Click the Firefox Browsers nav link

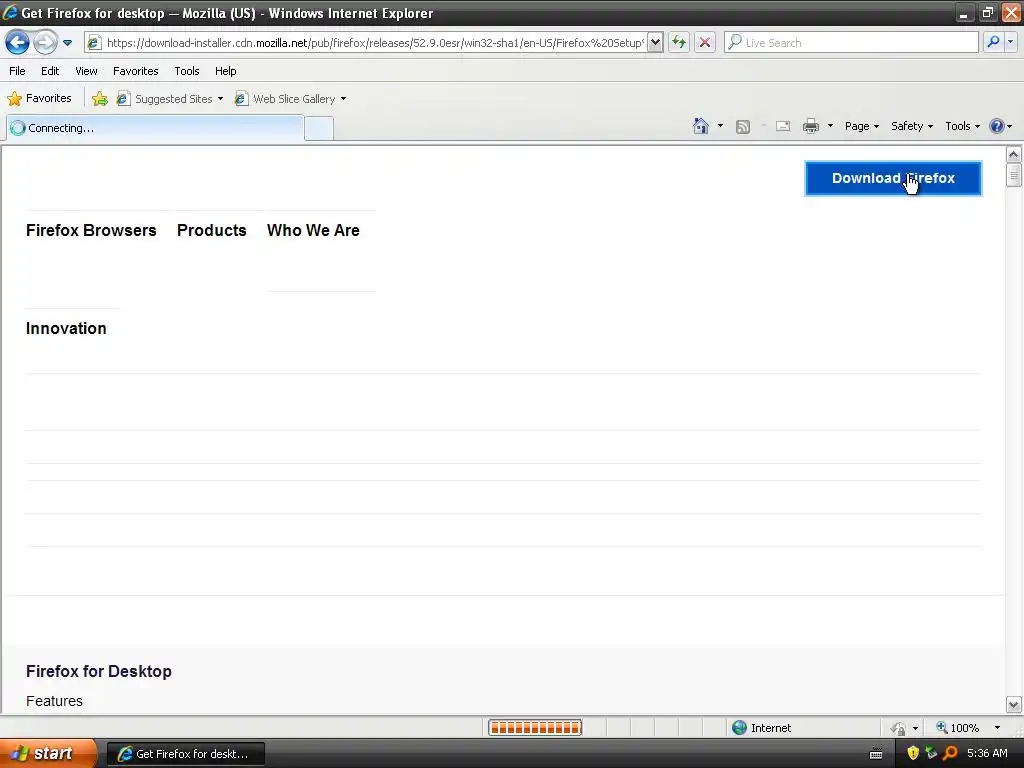[91, 231]
